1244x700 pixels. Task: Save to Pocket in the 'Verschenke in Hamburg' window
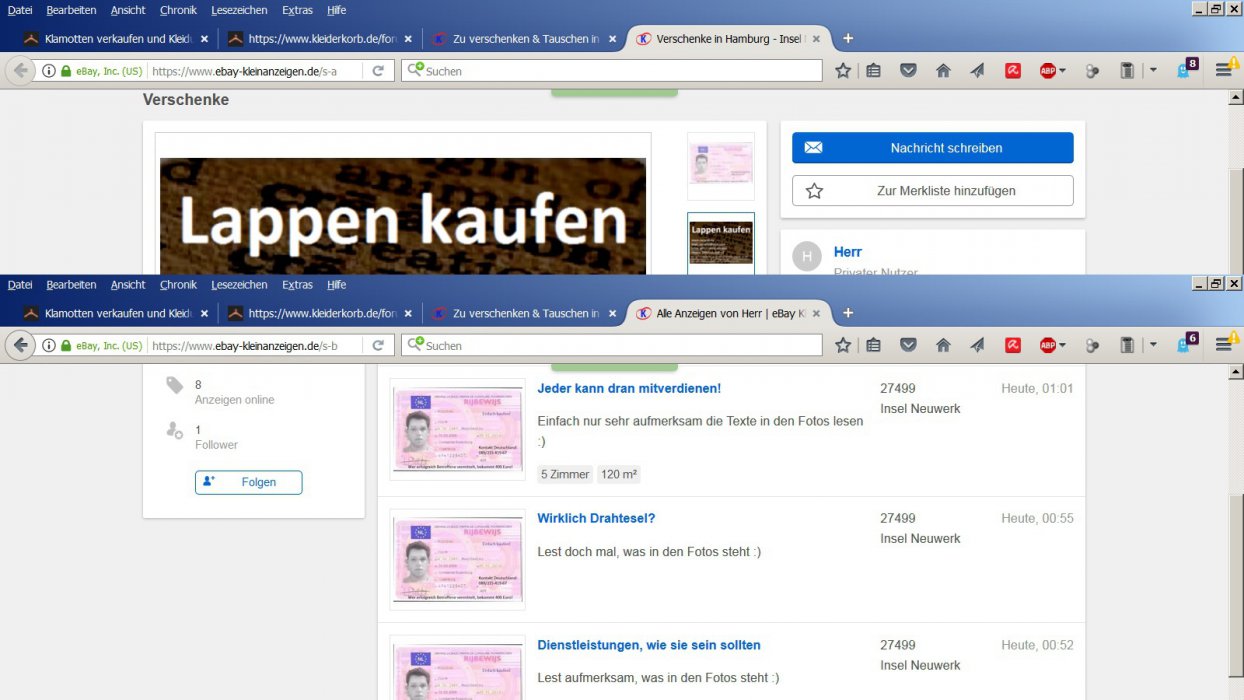pyautogui.click(x=908, y=71)
